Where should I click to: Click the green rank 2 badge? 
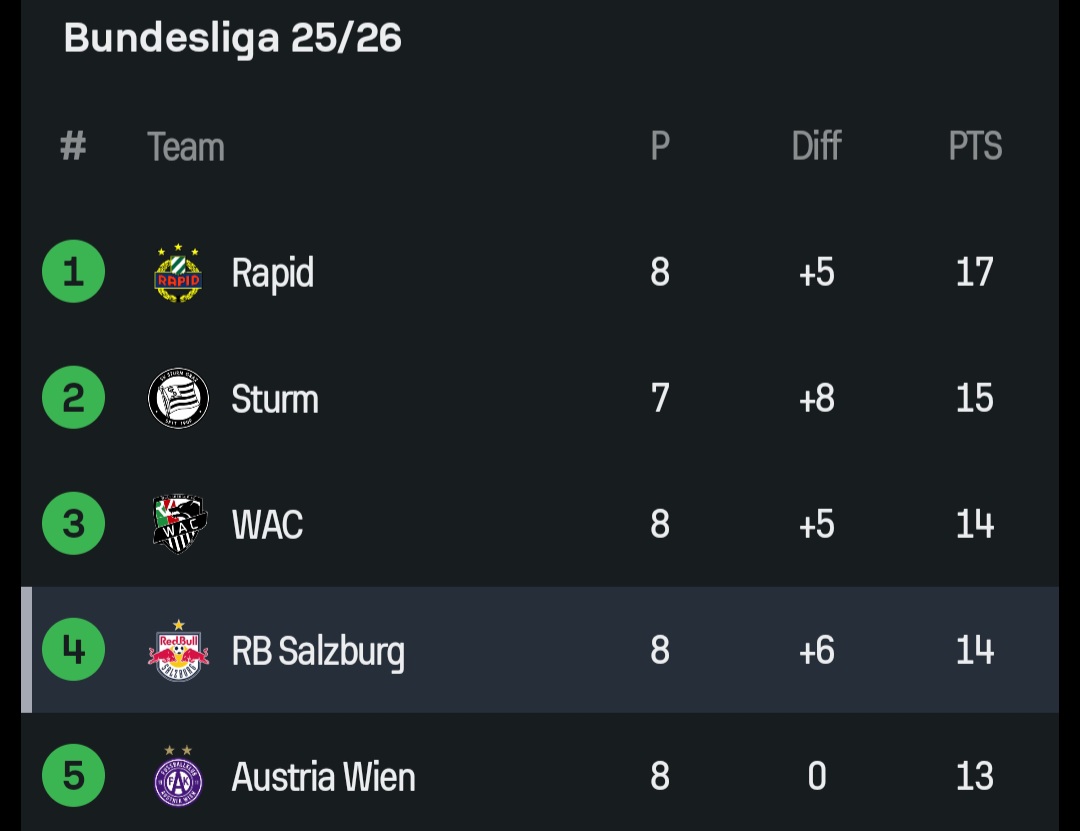point(73,398)
